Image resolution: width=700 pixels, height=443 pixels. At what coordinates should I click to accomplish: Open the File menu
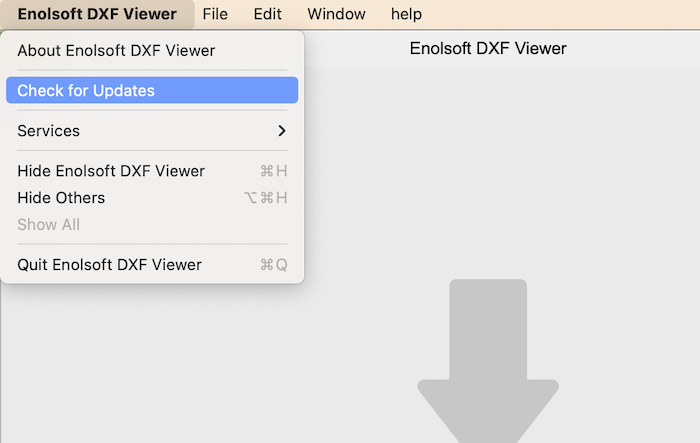click(x=215, y=14)
